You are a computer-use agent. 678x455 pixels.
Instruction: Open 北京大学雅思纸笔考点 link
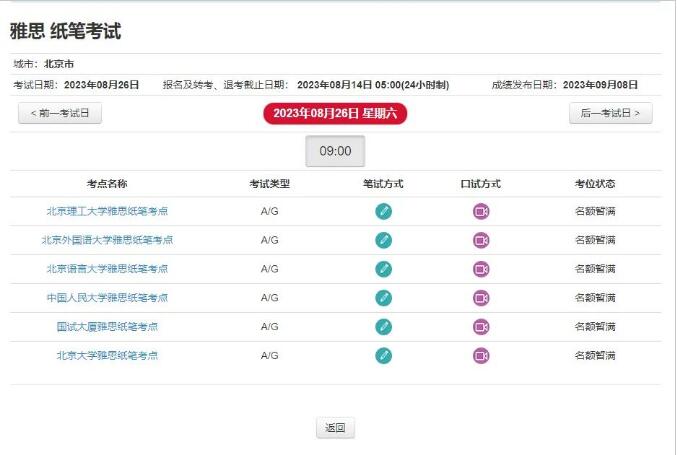pyautogui.click(x=107, y=356)
